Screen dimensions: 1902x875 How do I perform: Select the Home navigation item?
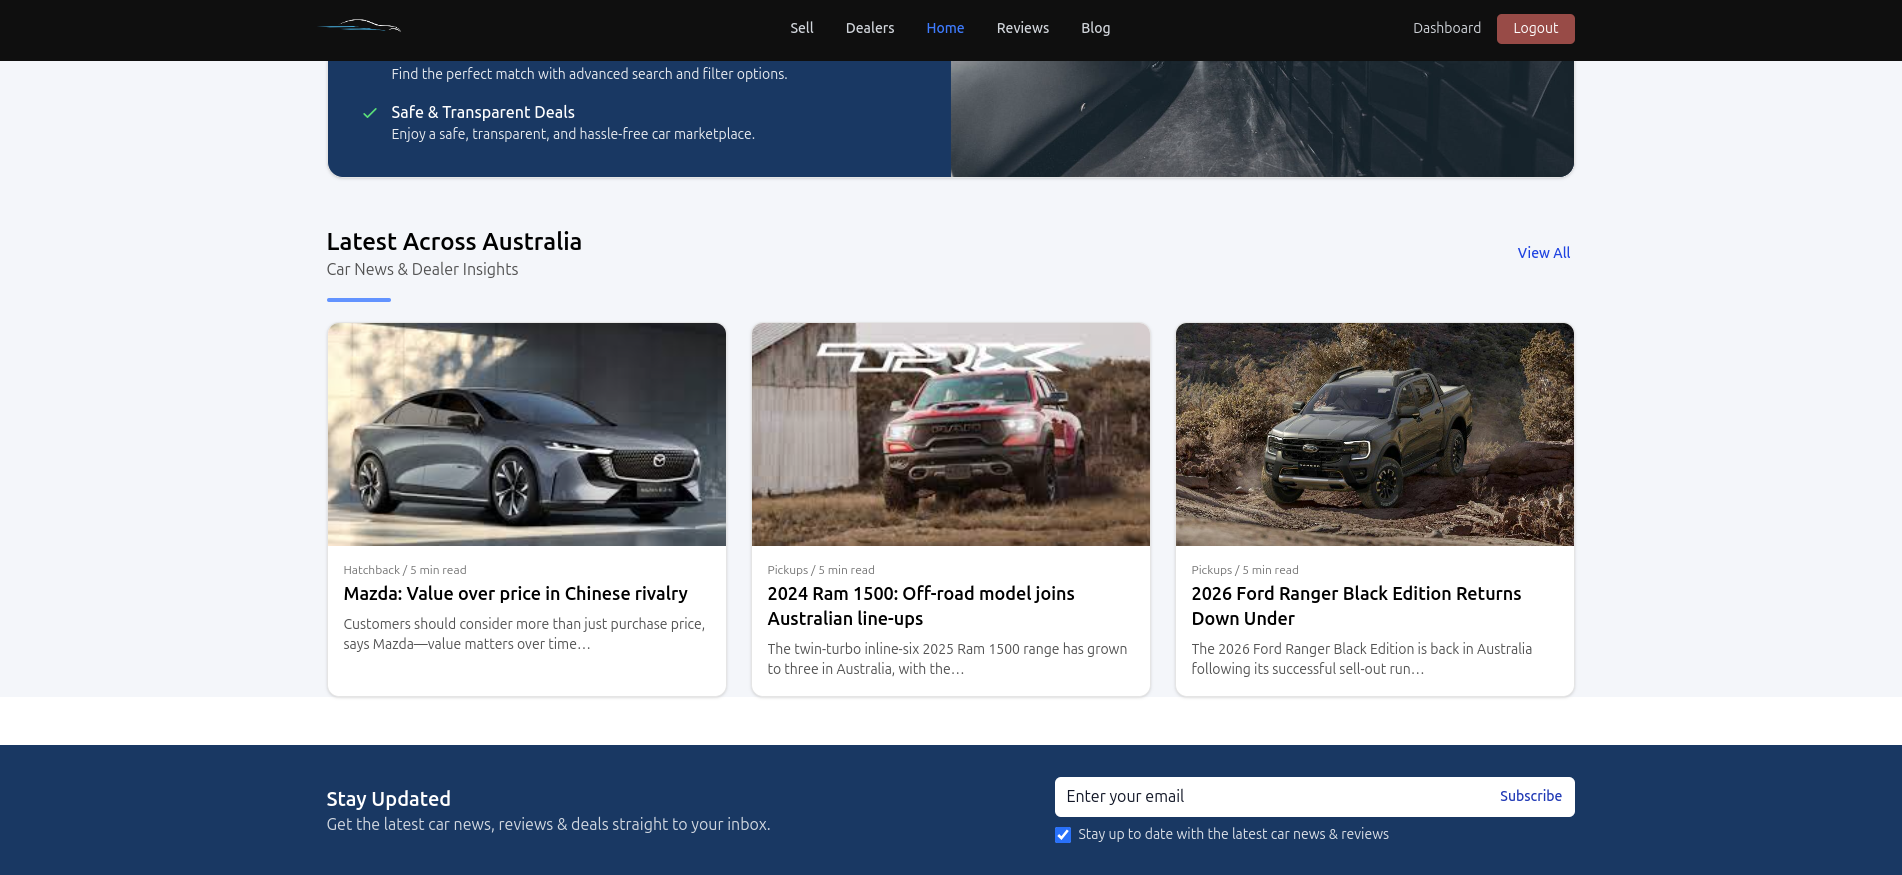pyautogui.click(x=945, y=28)
